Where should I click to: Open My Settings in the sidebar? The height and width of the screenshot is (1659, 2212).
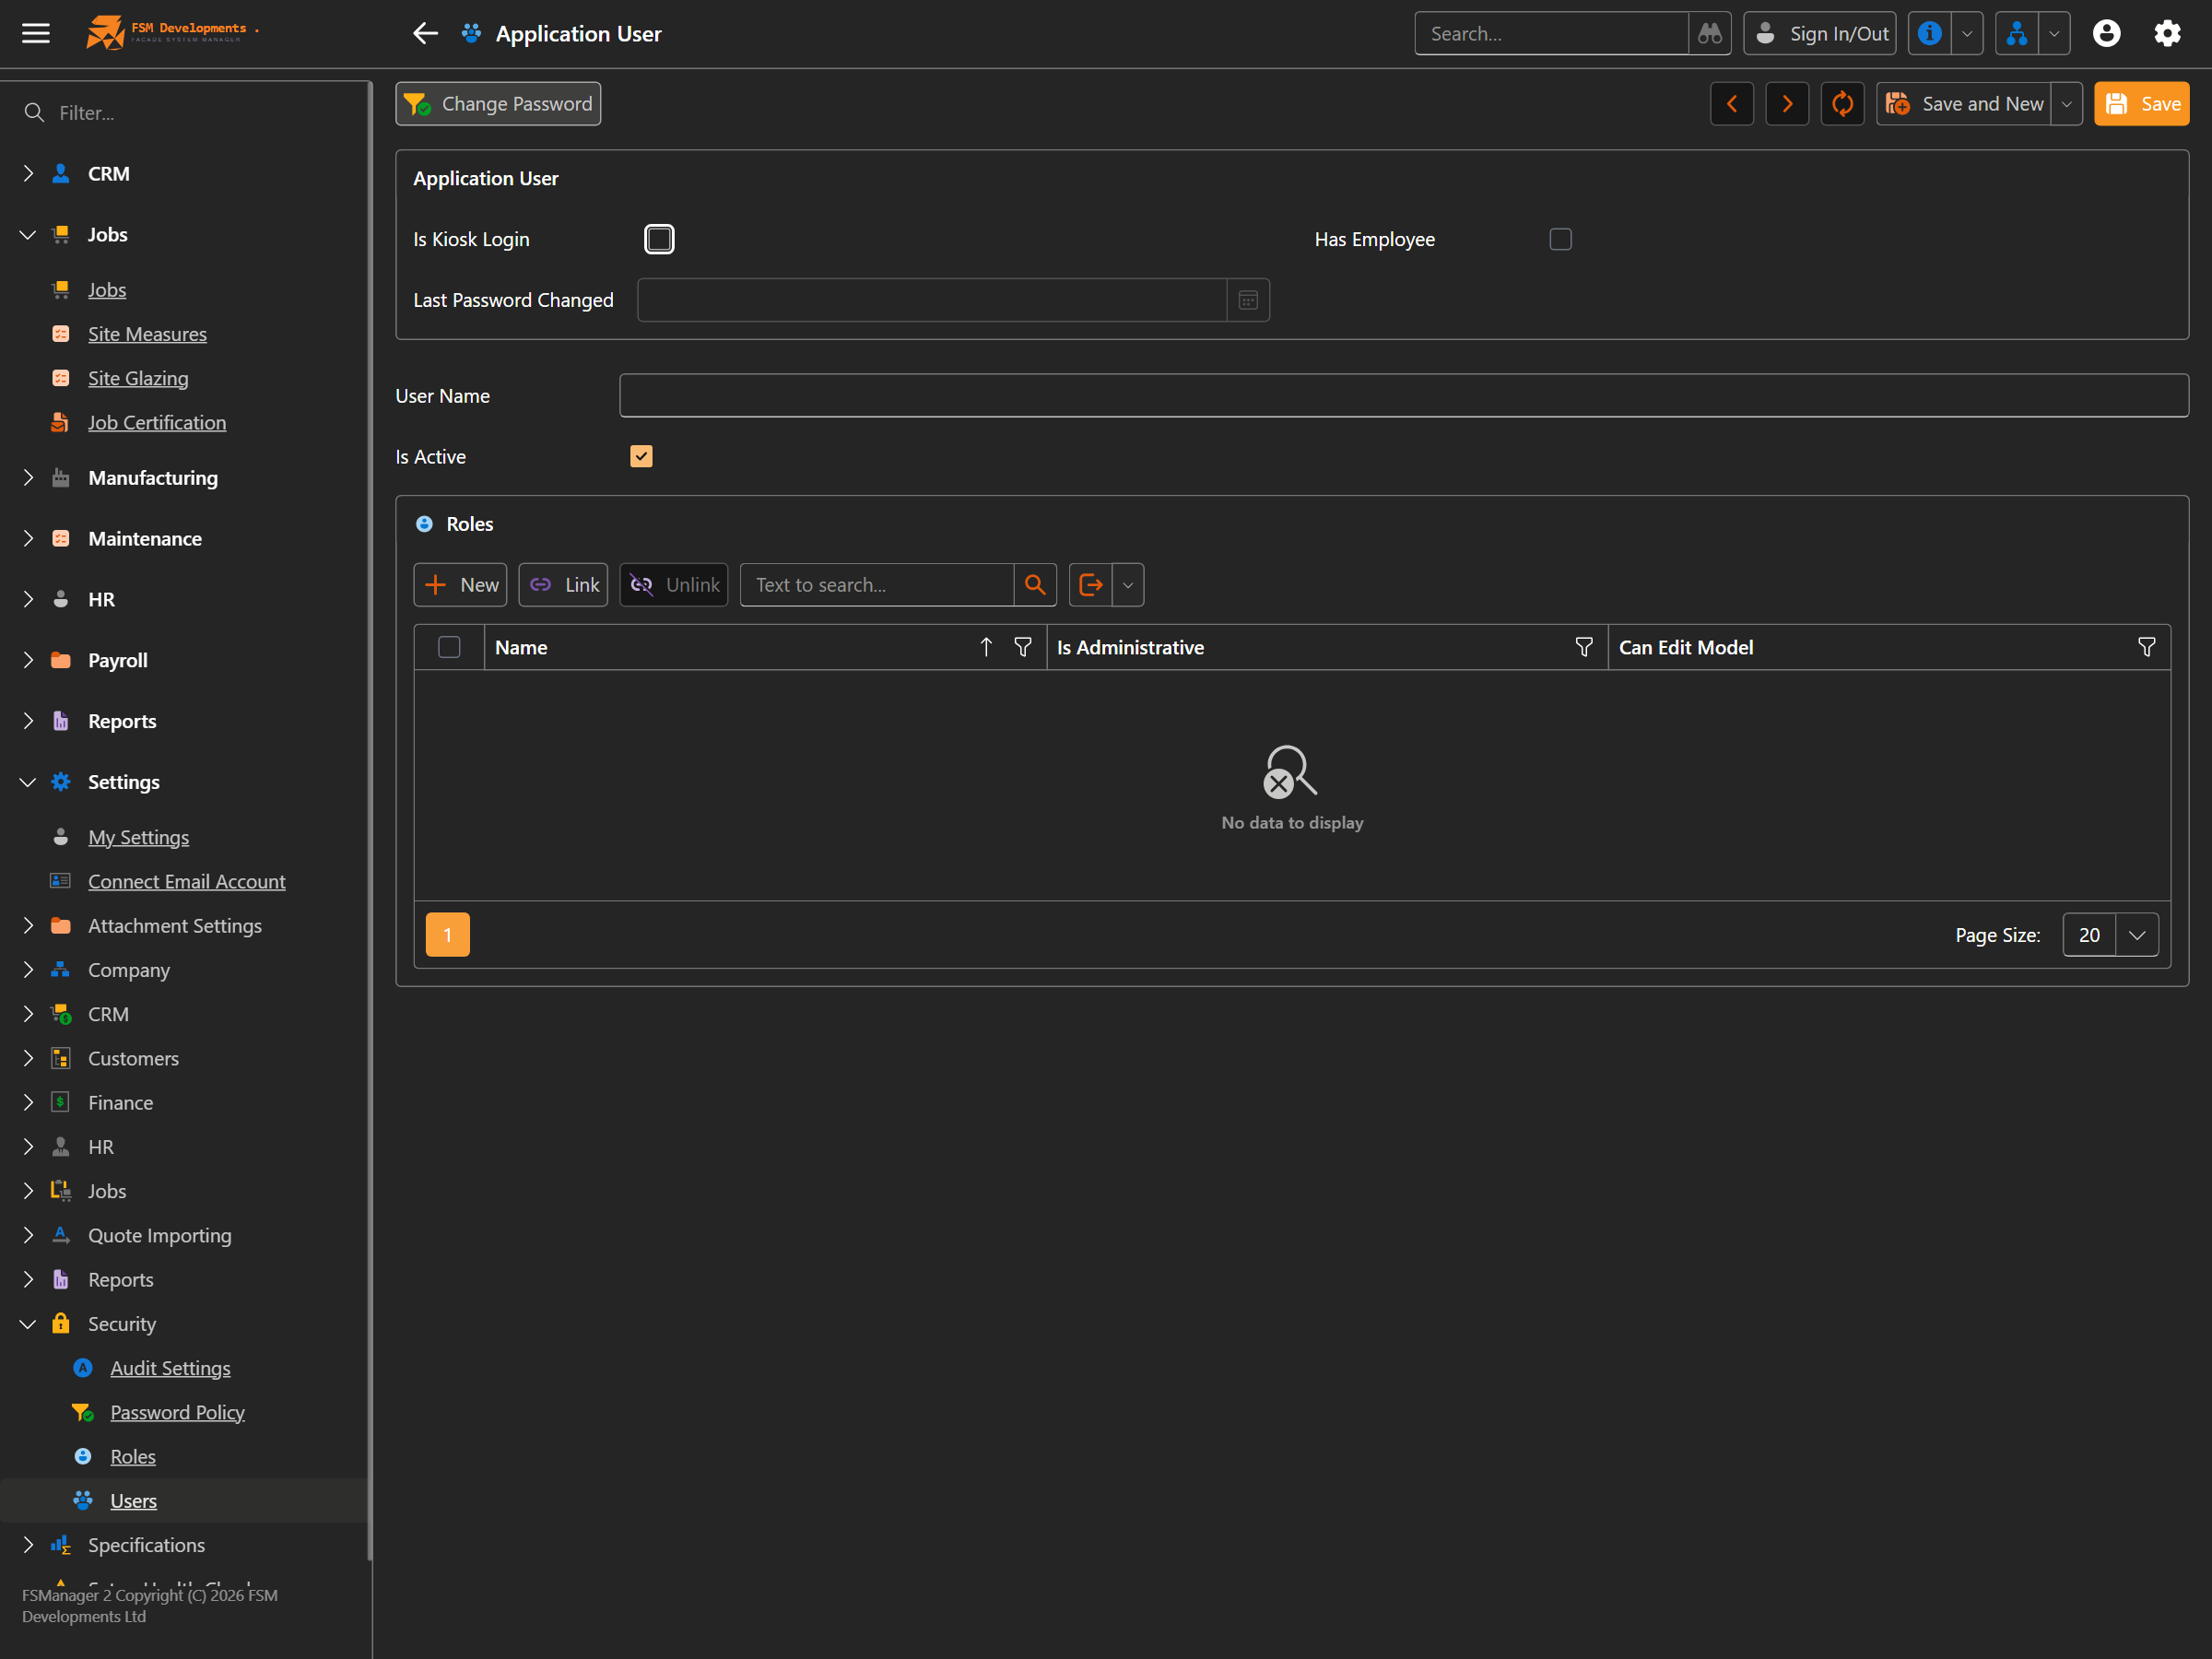pyautogui.click(x=138, y=837)
